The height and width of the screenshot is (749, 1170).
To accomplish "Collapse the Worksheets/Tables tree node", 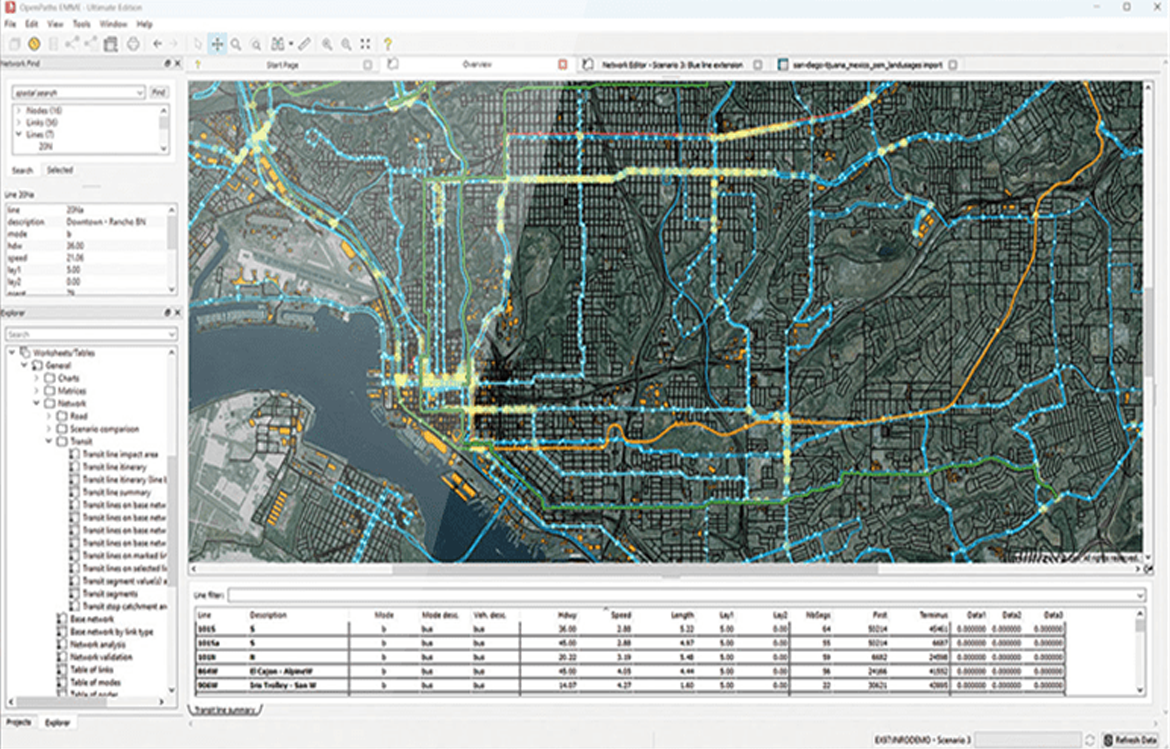I will pos(12,352).
